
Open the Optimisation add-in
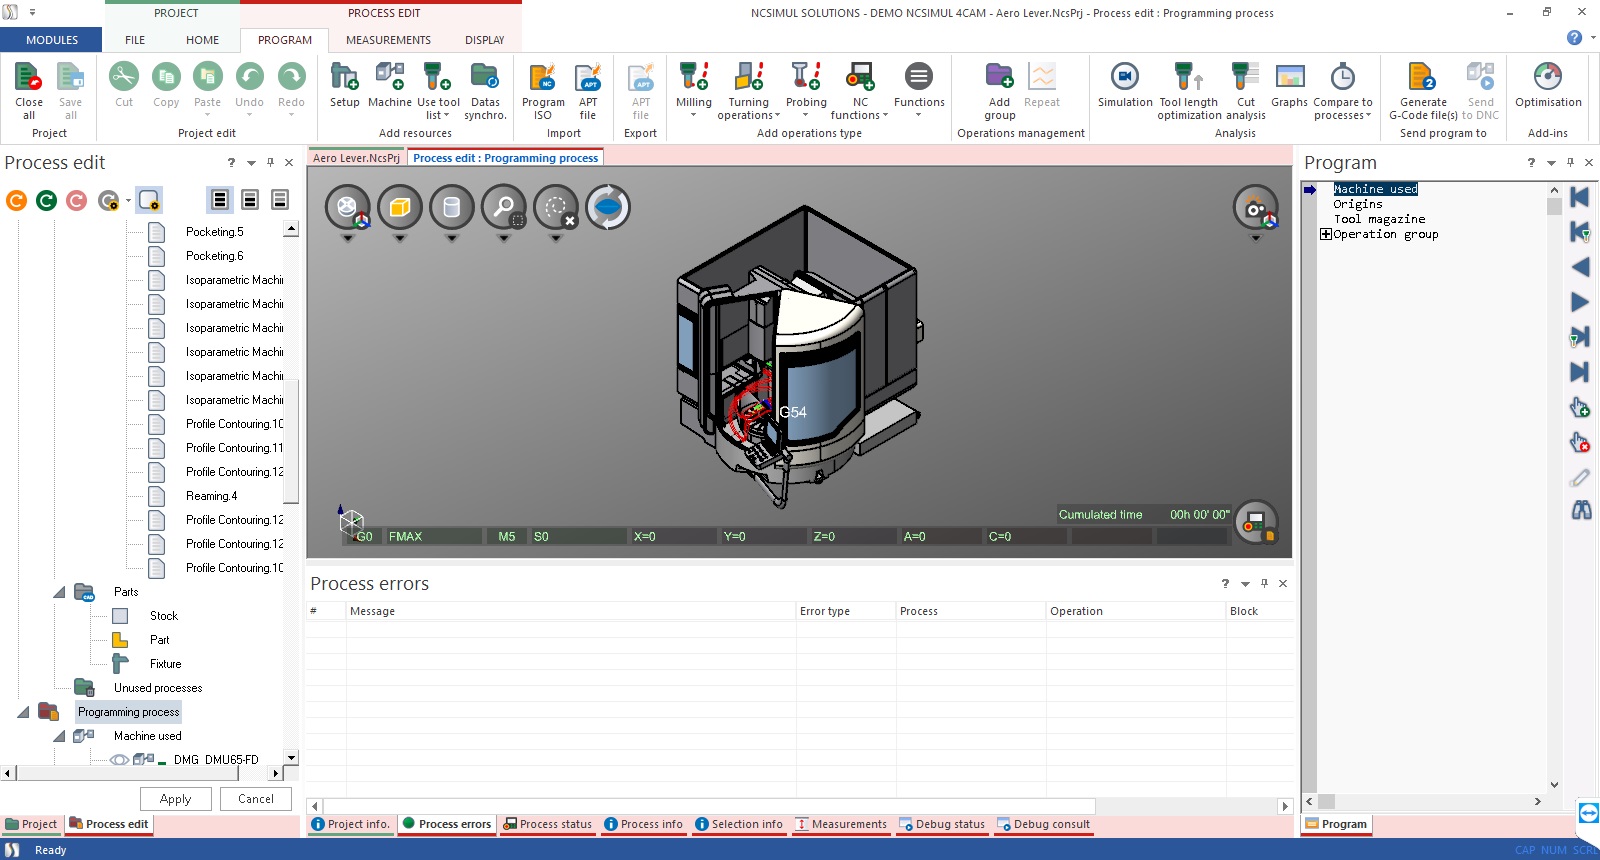click(x=1547, y=86)
